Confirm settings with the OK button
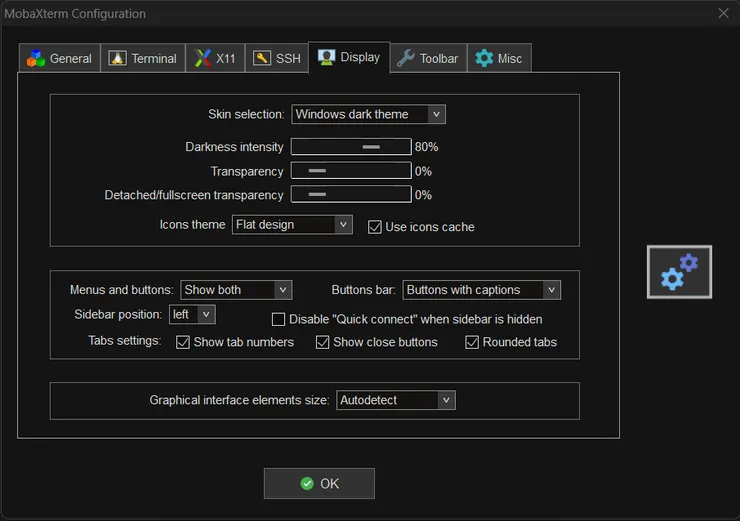 319,483
